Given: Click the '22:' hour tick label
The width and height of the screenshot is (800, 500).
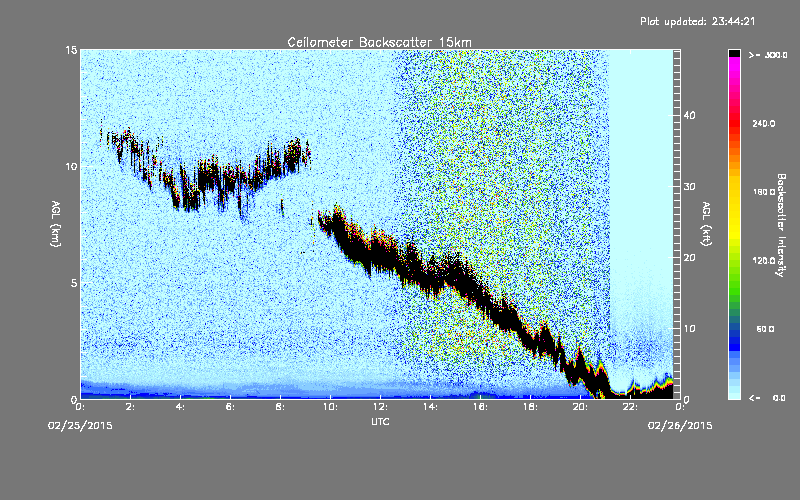Looking at the screenshot, I should (x=631, y=407).
